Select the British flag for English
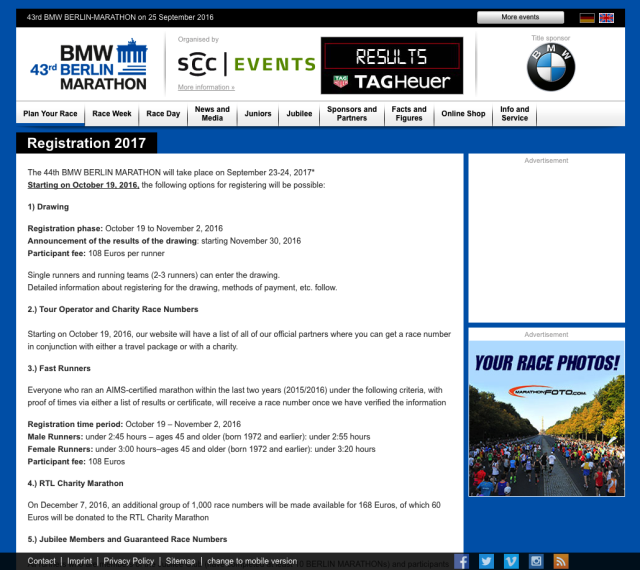Viewport: 640px width, 570px height. point(606,18)
